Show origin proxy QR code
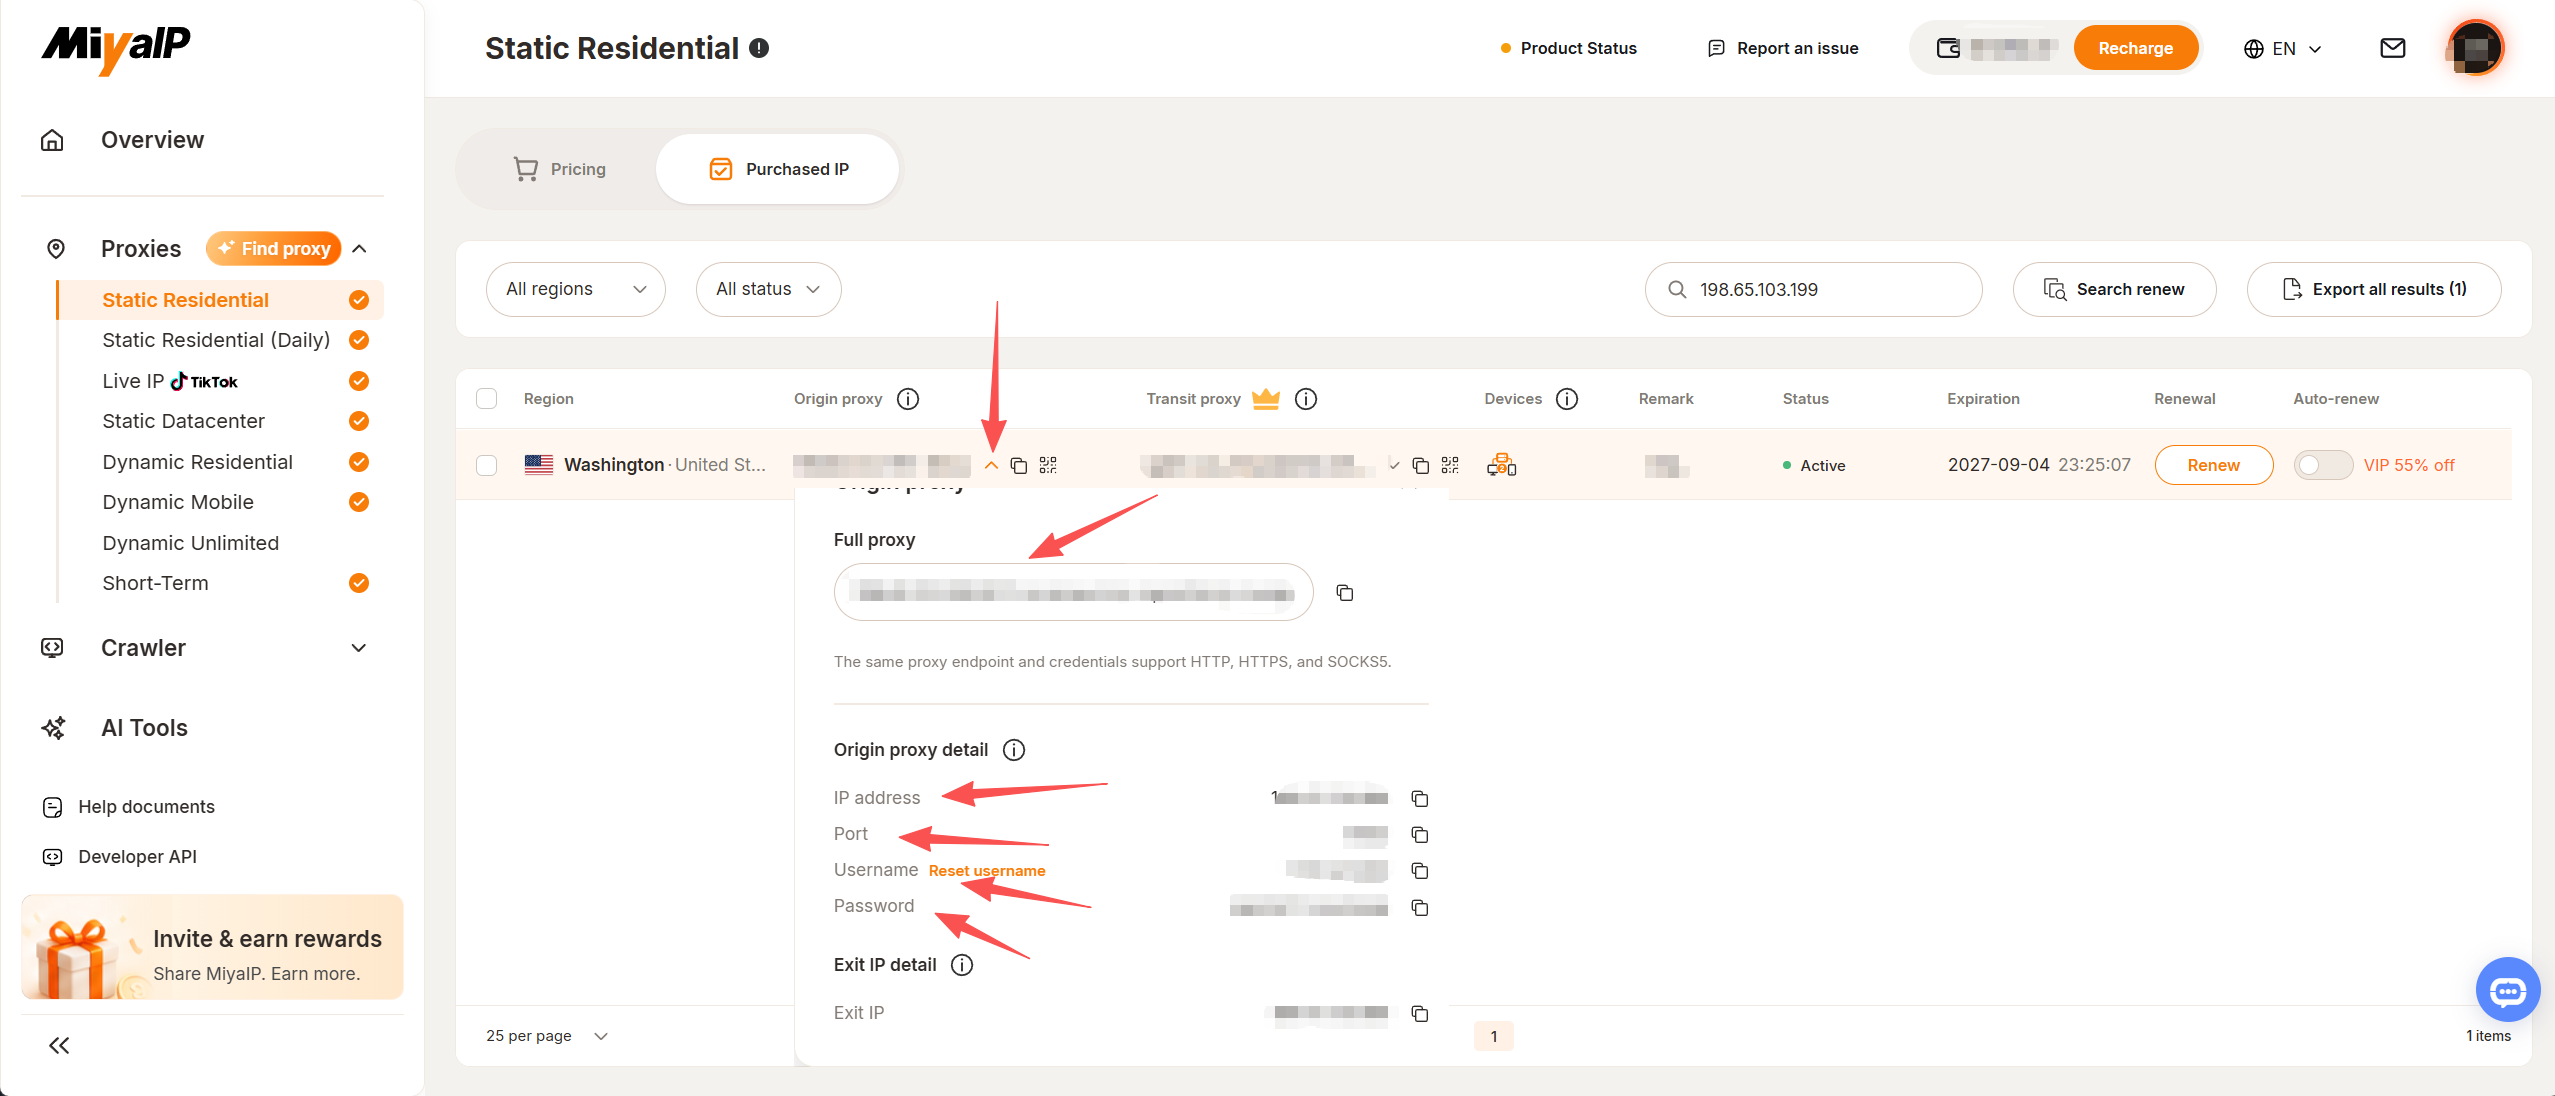Image resolution: width=2555 pixels, height=1096 pixels. (1048, 465)
